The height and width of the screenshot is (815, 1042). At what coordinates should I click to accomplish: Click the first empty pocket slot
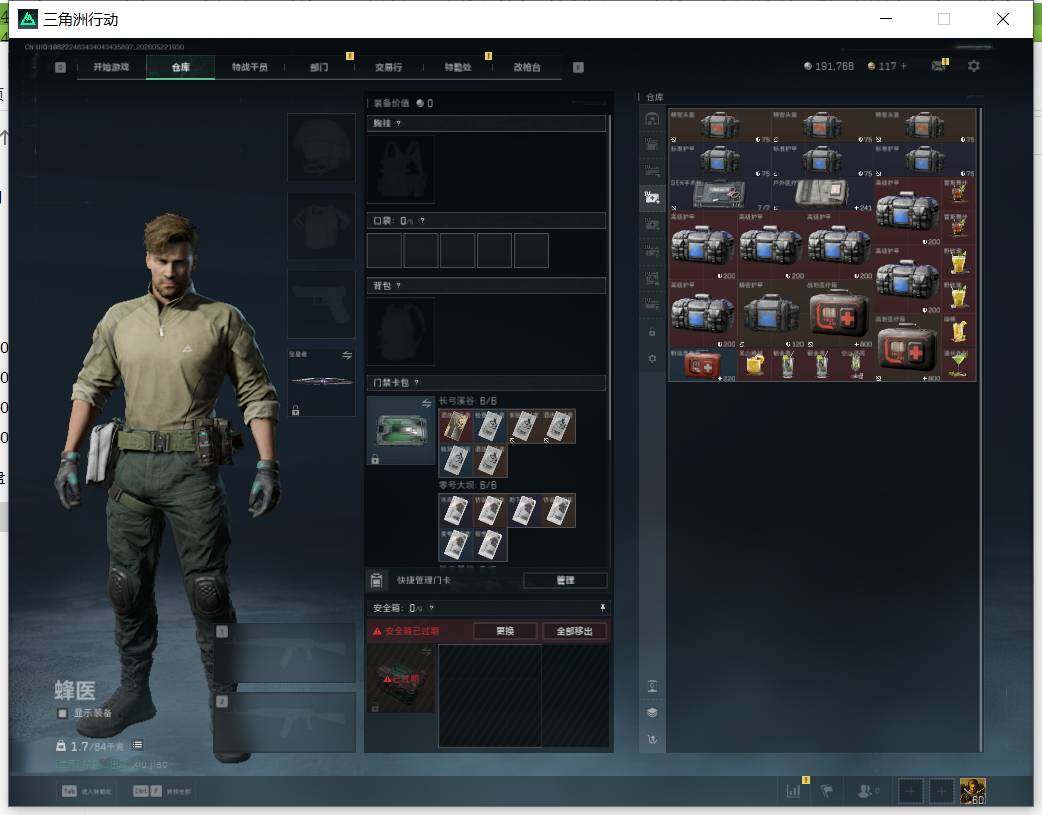pos(384,250)
